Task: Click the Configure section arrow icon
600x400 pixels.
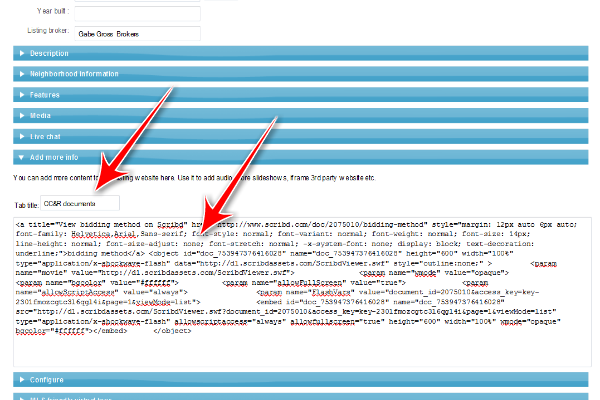Action: [22, 380]
